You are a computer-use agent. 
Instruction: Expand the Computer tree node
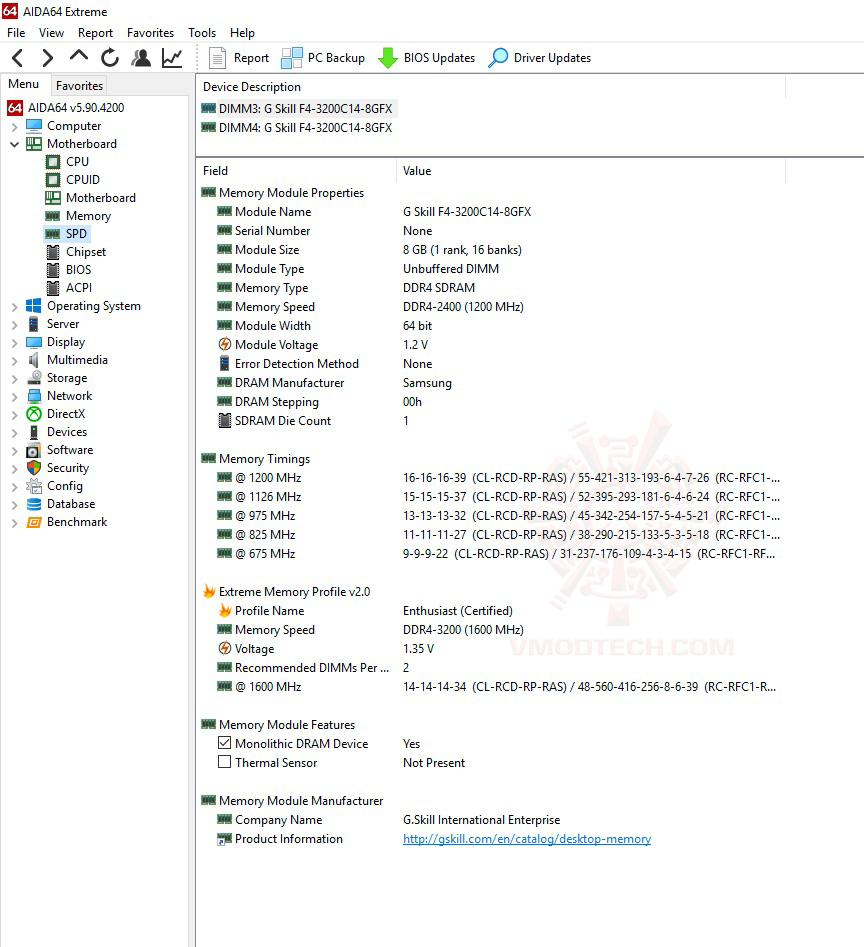coord(14,126)
